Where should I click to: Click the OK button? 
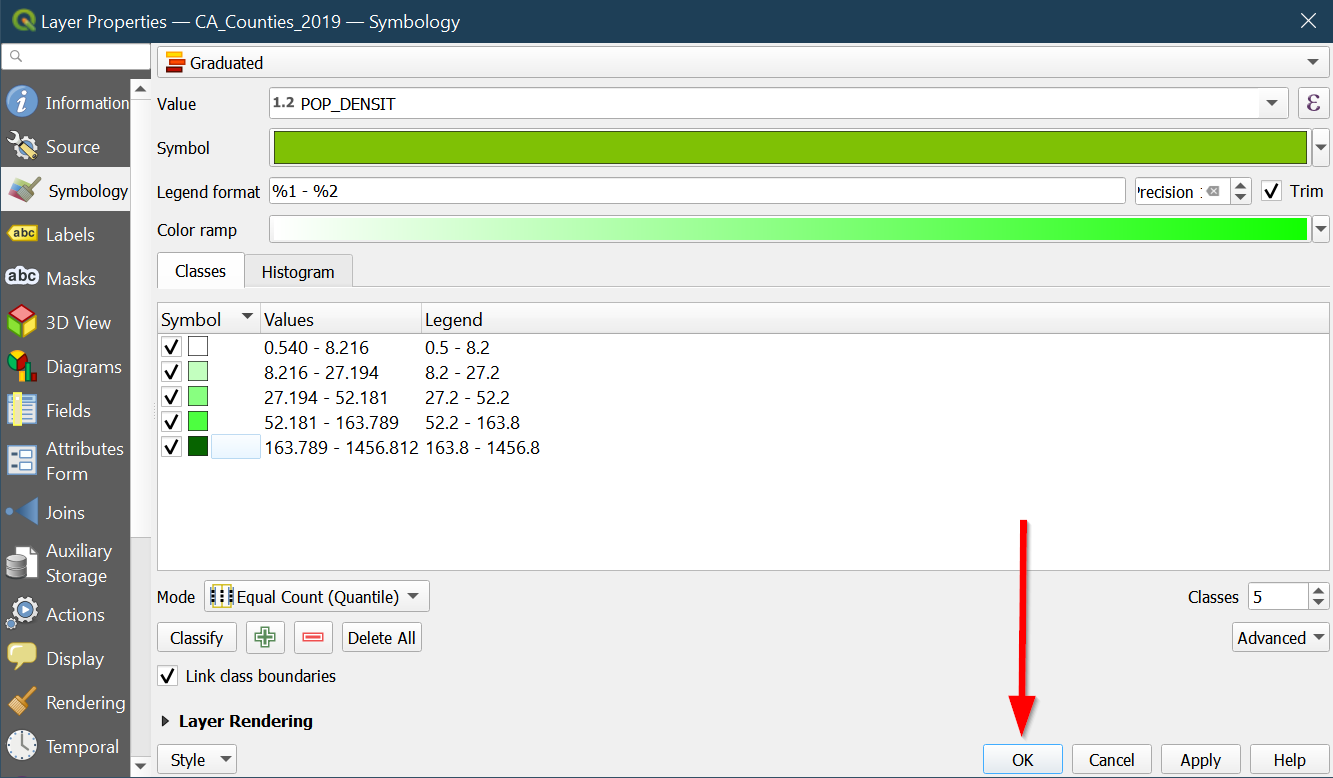[x=1022, y=760]
